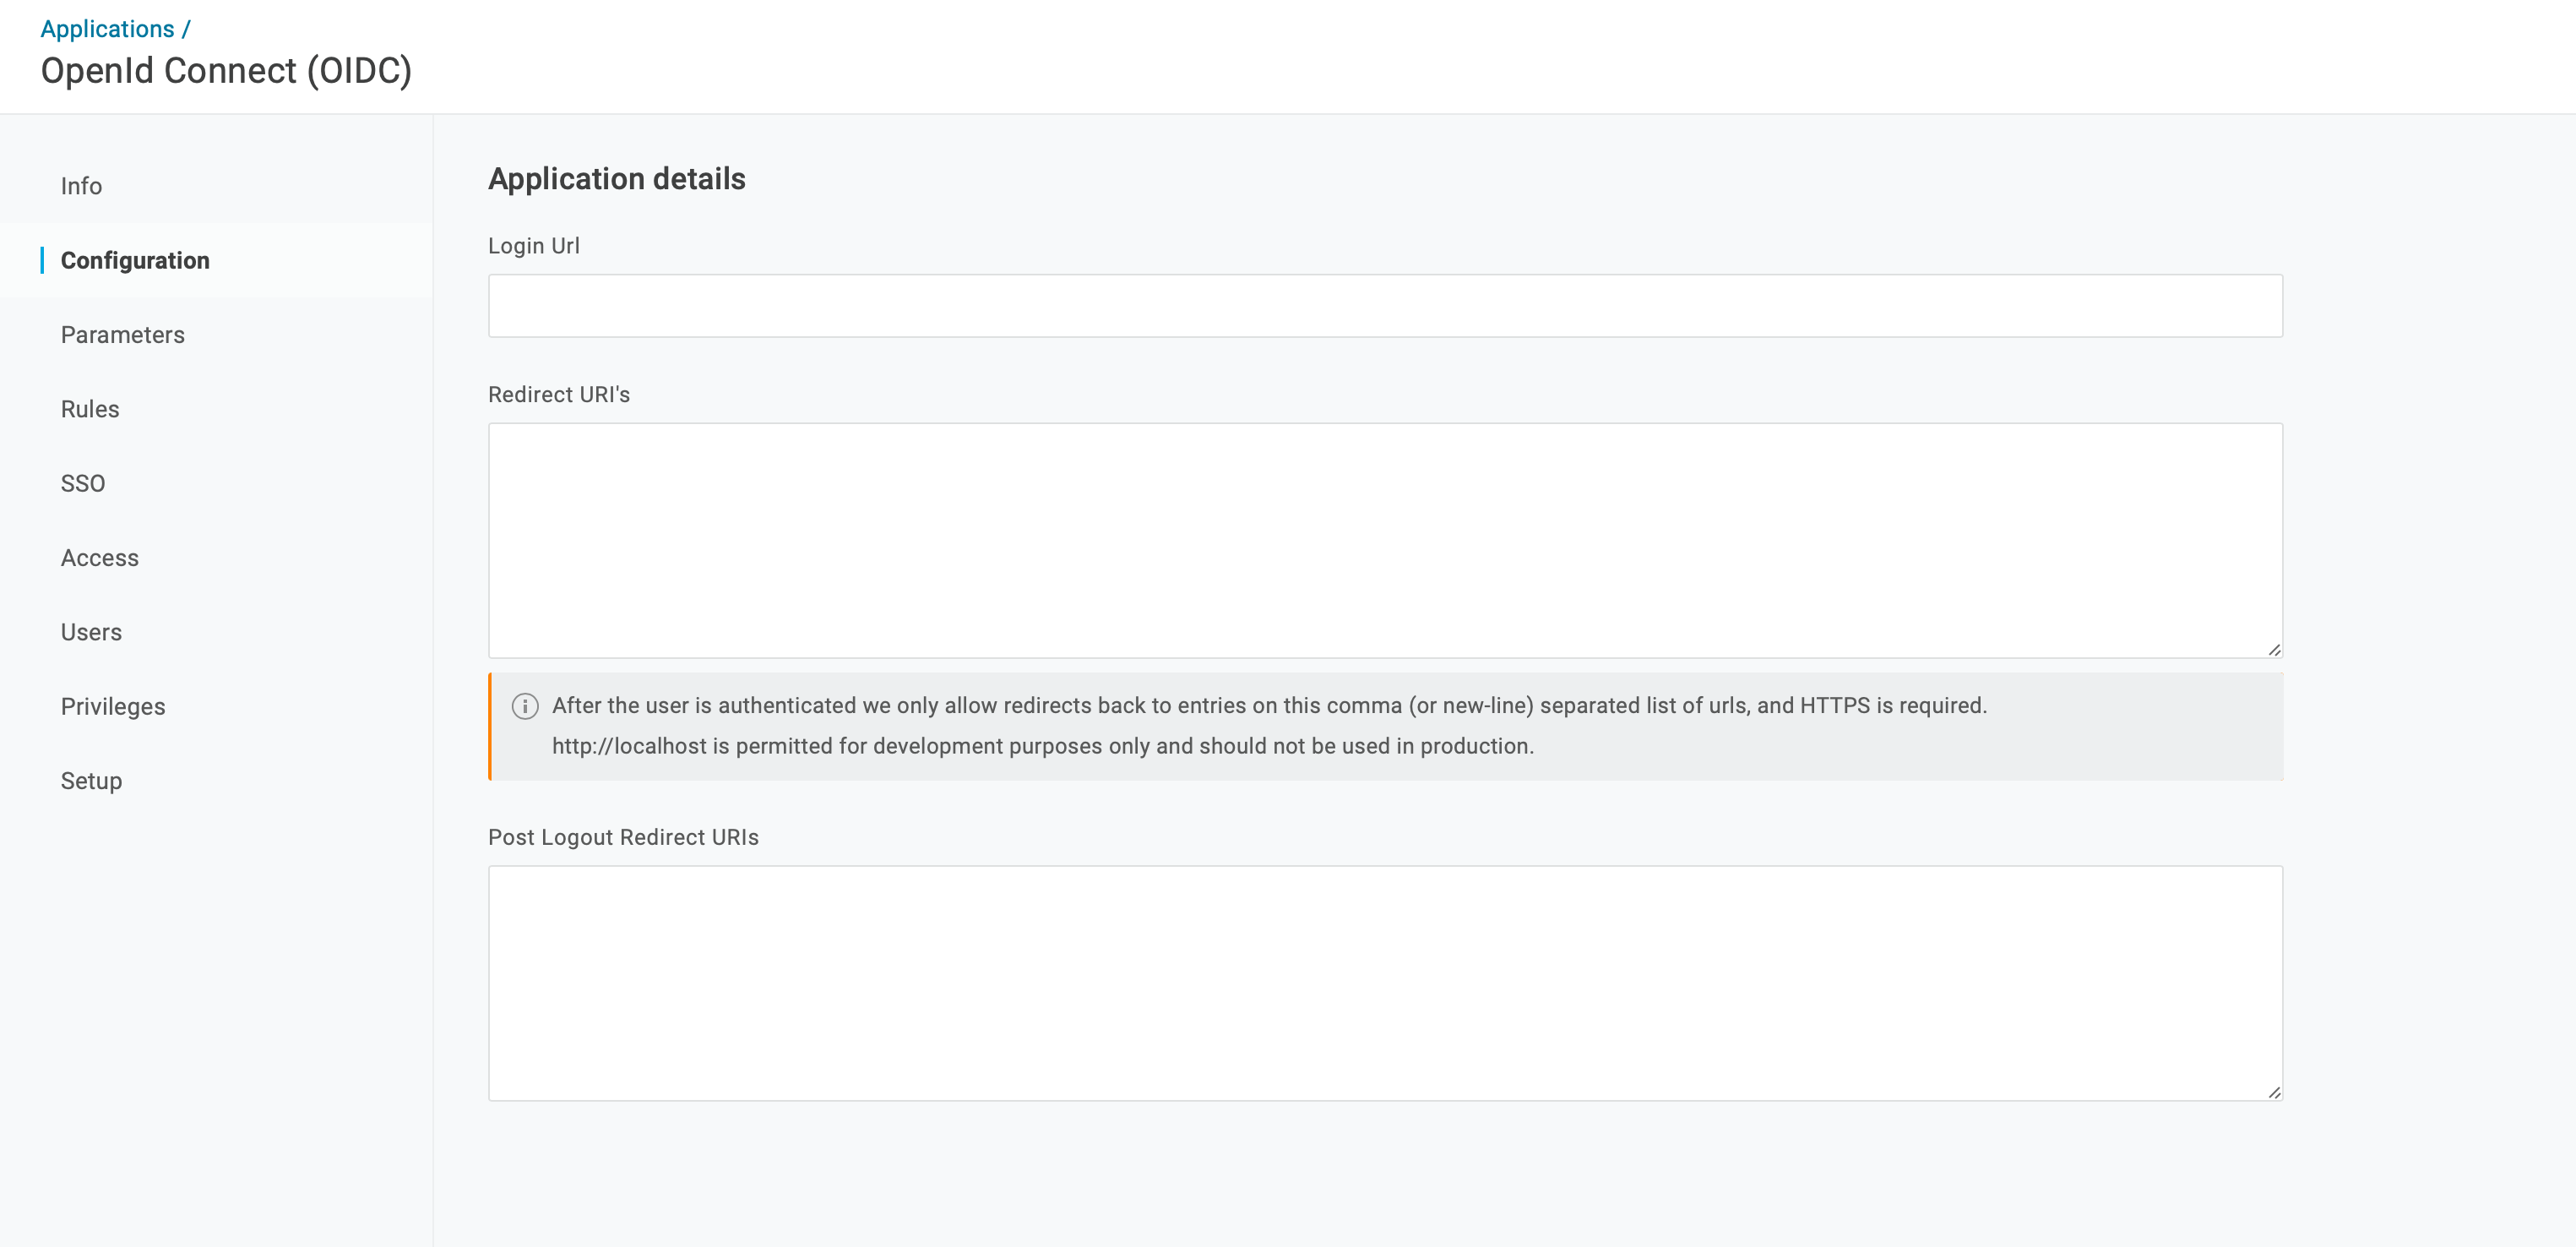Click the resize handle of Redirect URI's box
Viewport: 2576px width, 1247px height.
click(2274, 648)
